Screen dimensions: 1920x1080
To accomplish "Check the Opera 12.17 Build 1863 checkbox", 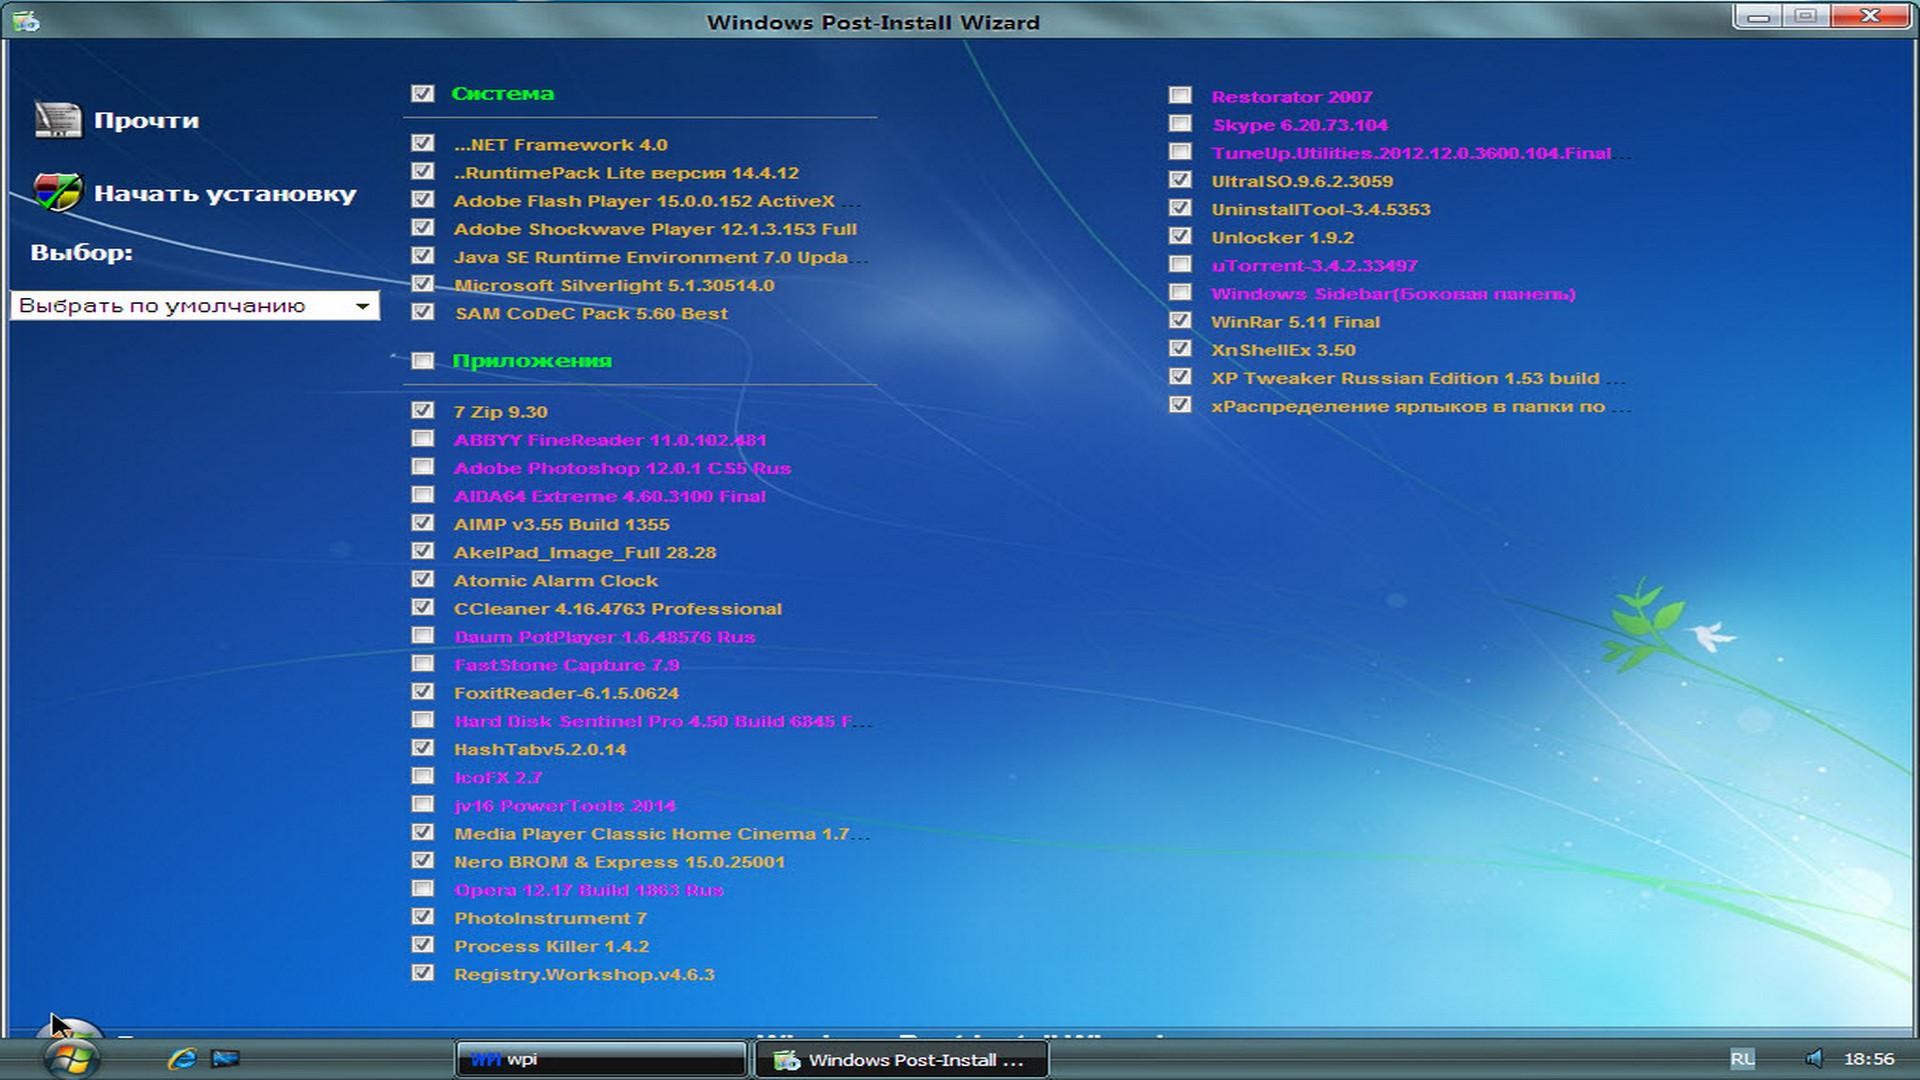I will point(423,889).
